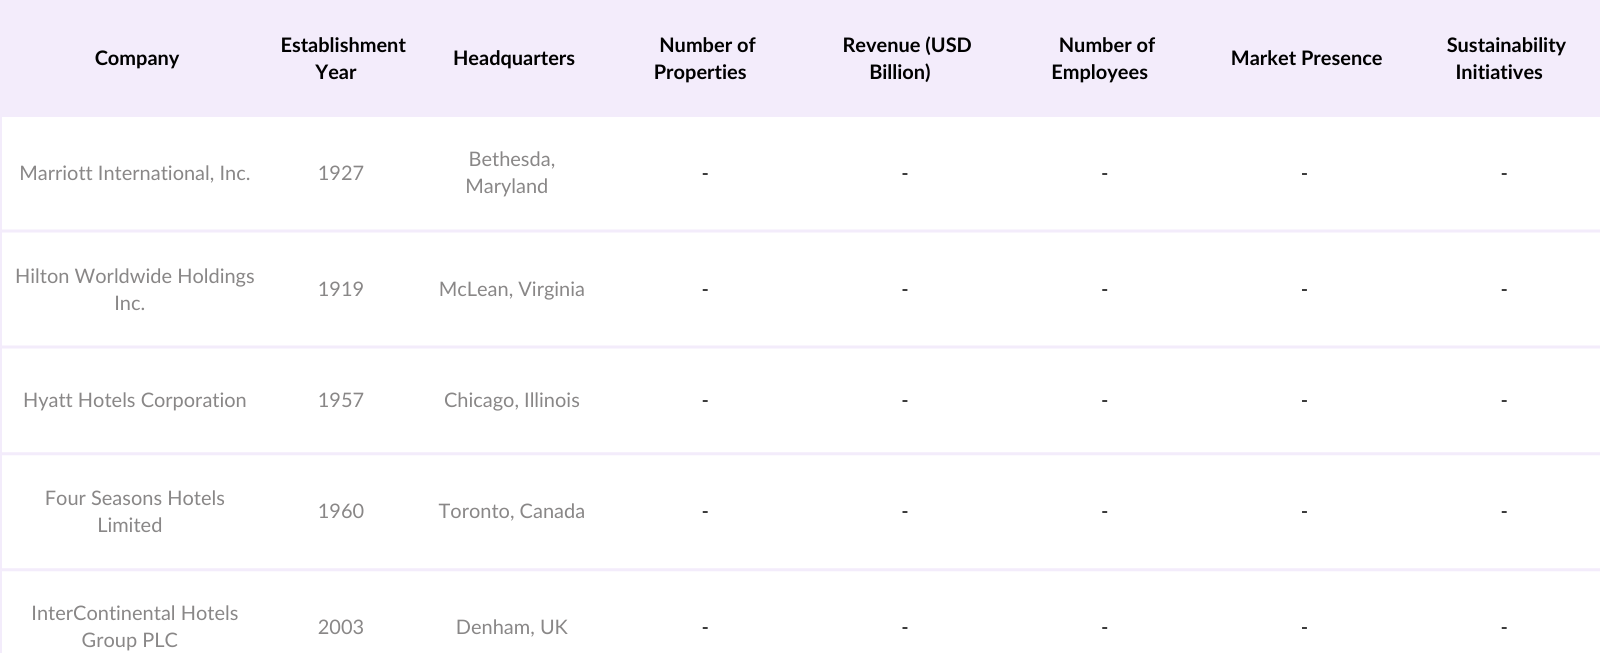This screenshot has height=653, width=1600.
Task: Click the Hilton Worldwide Holdings Inc. cell
Action: (135, 289)
